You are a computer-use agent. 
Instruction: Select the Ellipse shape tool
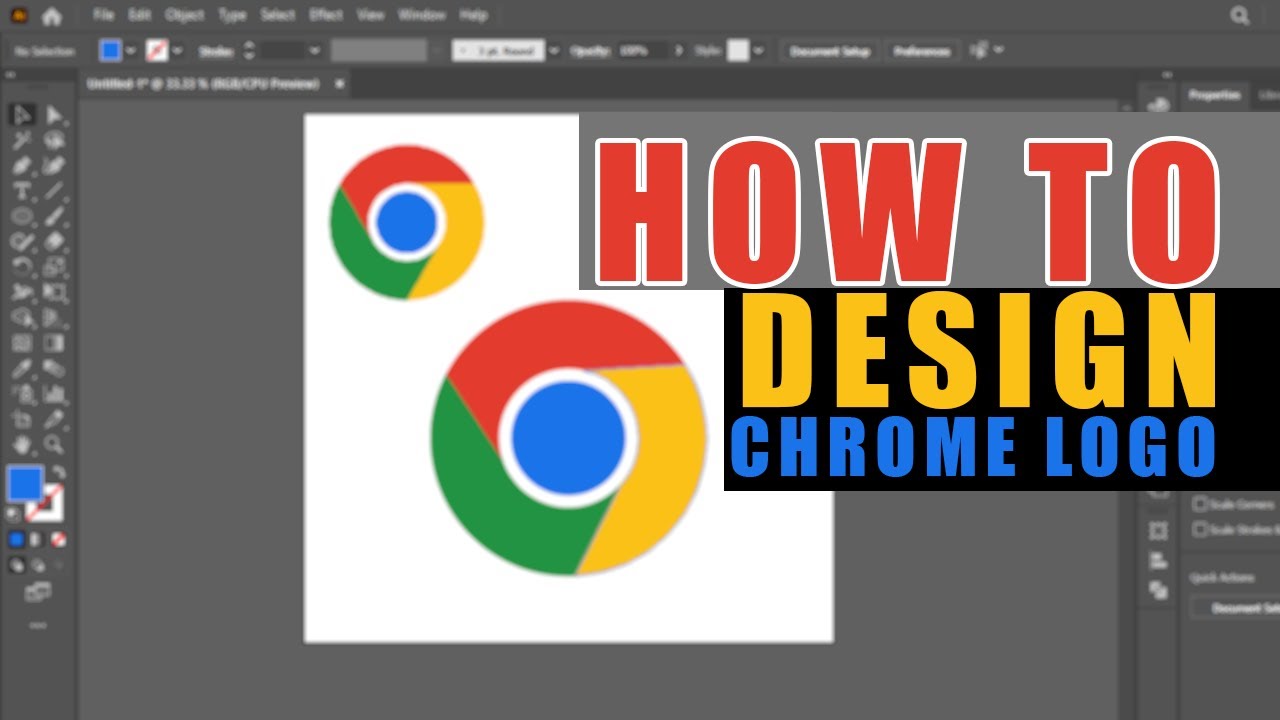pyautogui.click(x=22, y=216)
